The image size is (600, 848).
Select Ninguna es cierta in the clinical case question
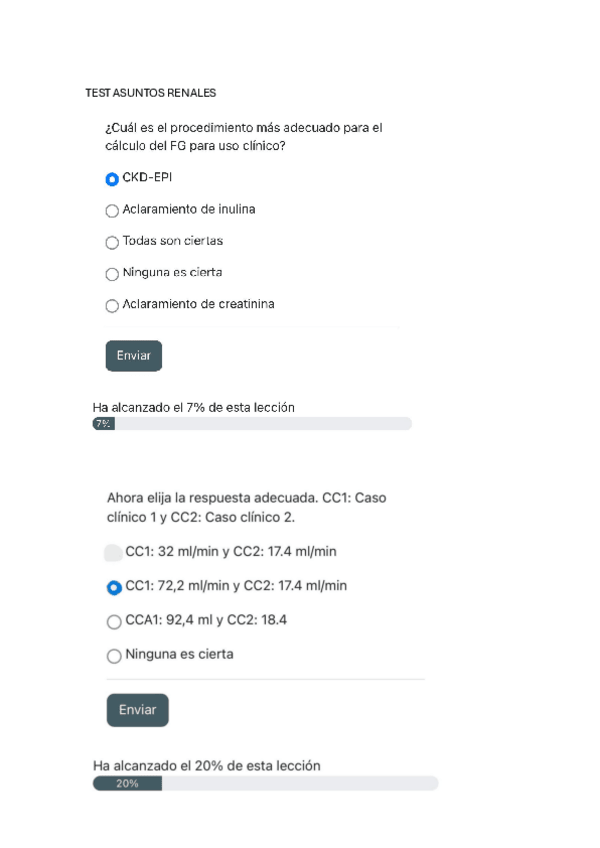[x=114, y=656]
